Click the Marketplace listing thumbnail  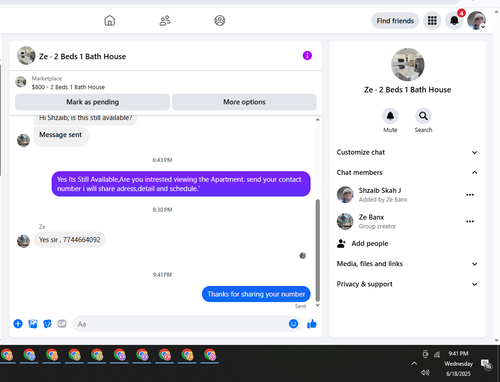pyautogui.click(x=21, y=82)
